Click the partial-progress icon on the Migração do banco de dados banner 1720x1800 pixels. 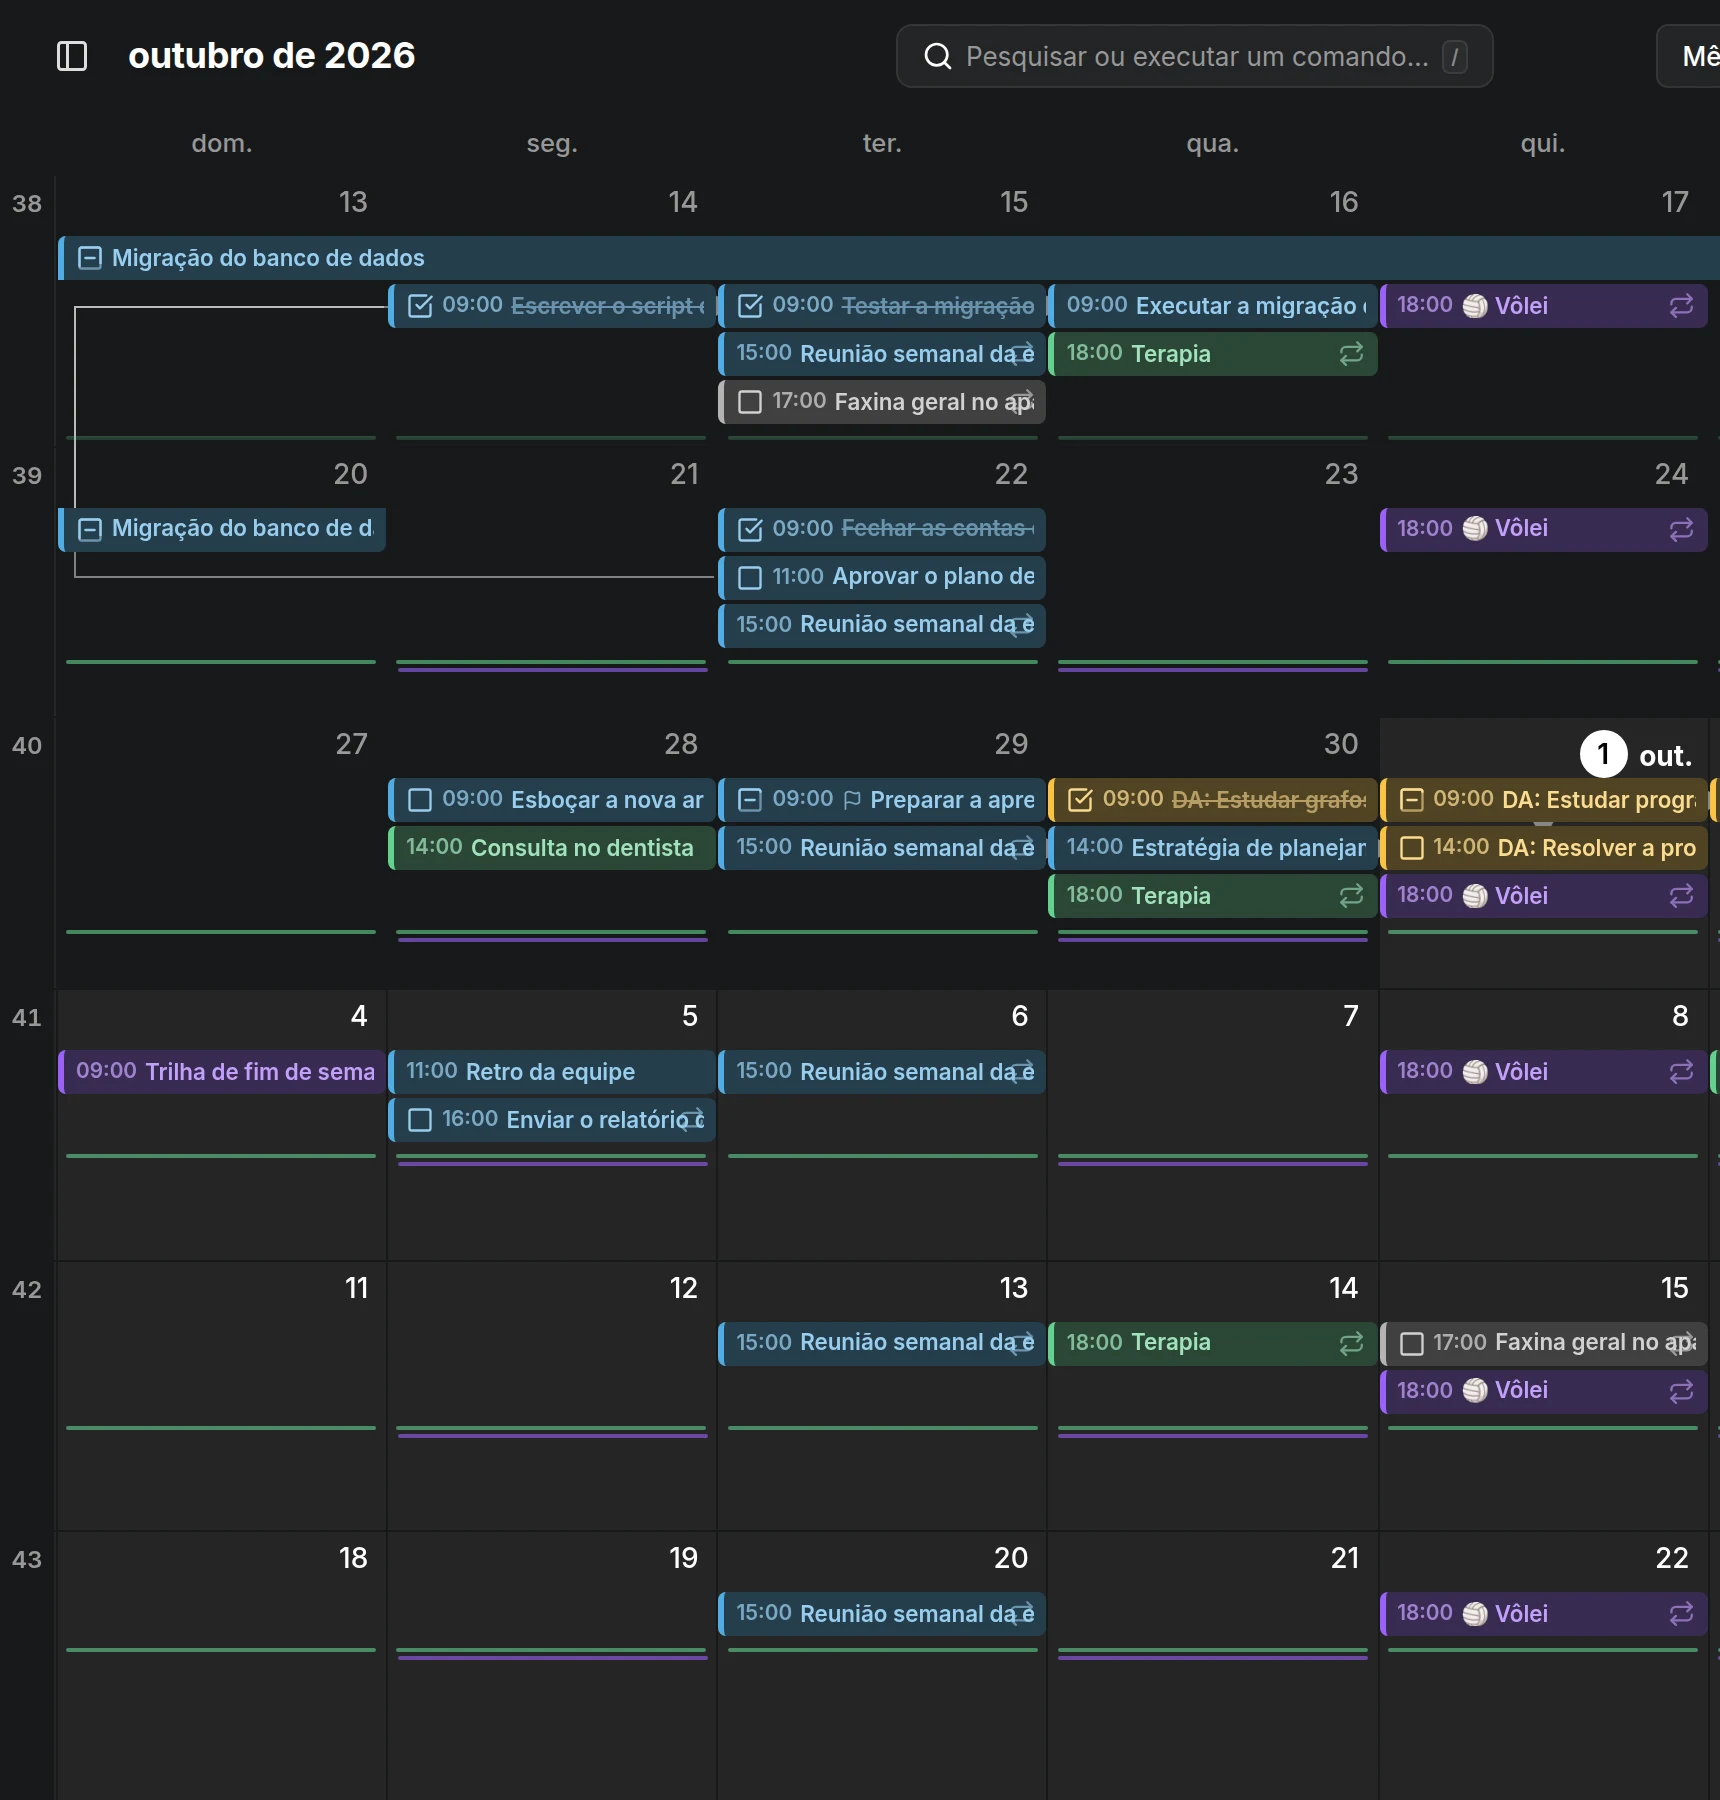pyautogui.click(x=90, y=258)
